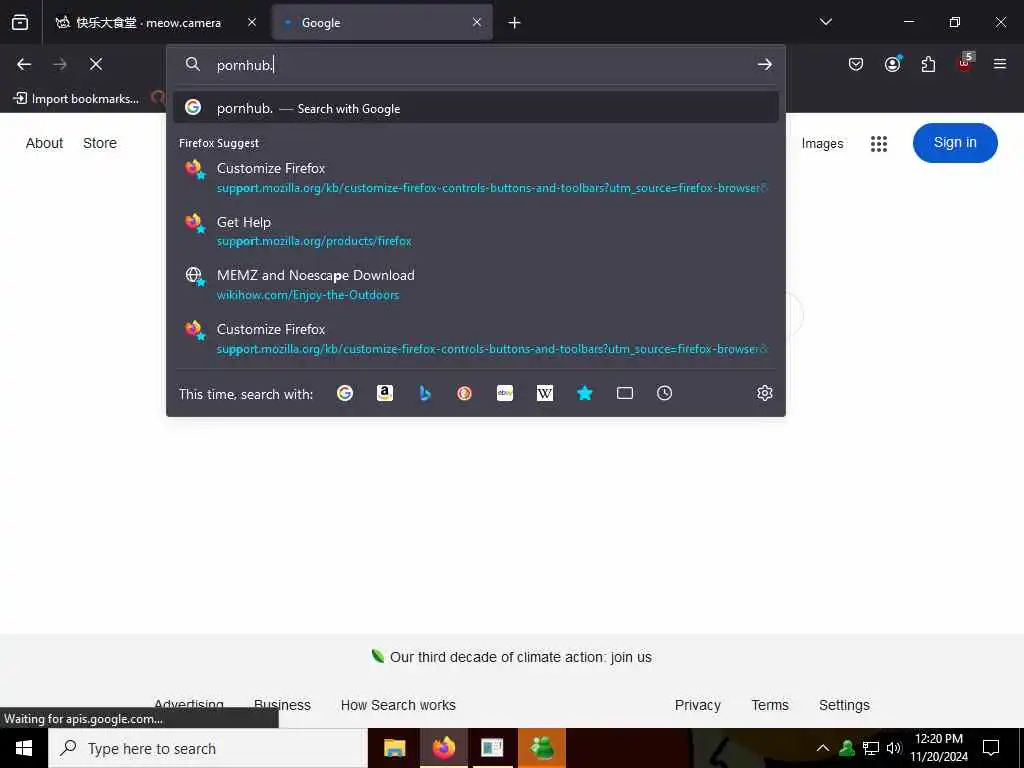Viewport: 1024px width, 768px height.
Task: Open Google's Store link
Action: 100,143
